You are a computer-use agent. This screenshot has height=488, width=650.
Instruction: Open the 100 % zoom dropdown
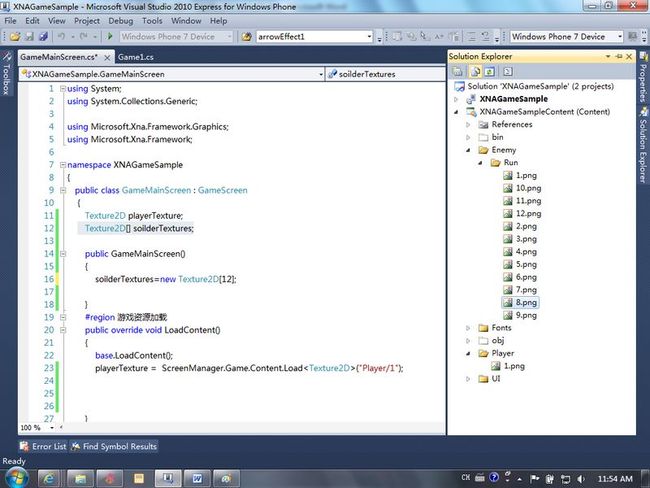pos(52,427)
